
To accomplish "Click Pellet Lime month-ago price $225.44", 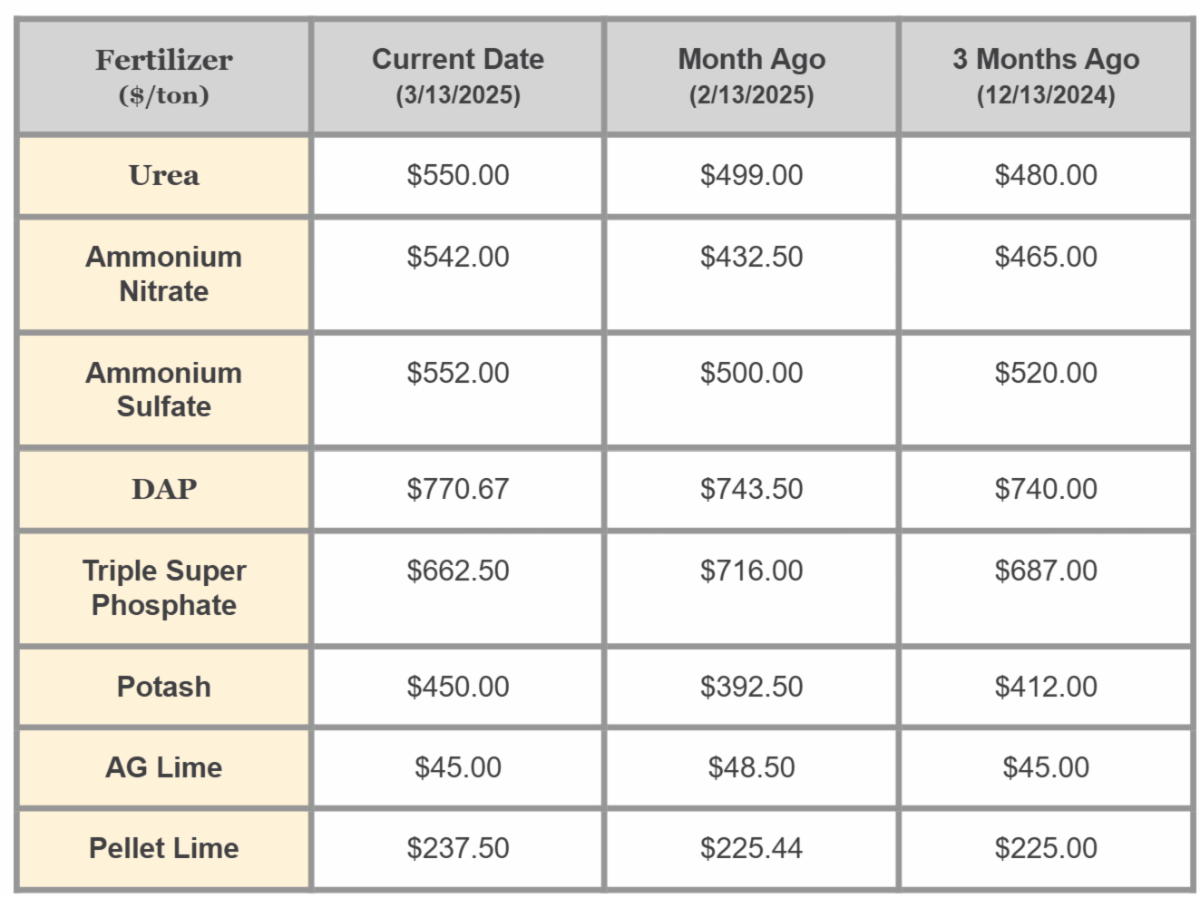I will pos(751,849).
